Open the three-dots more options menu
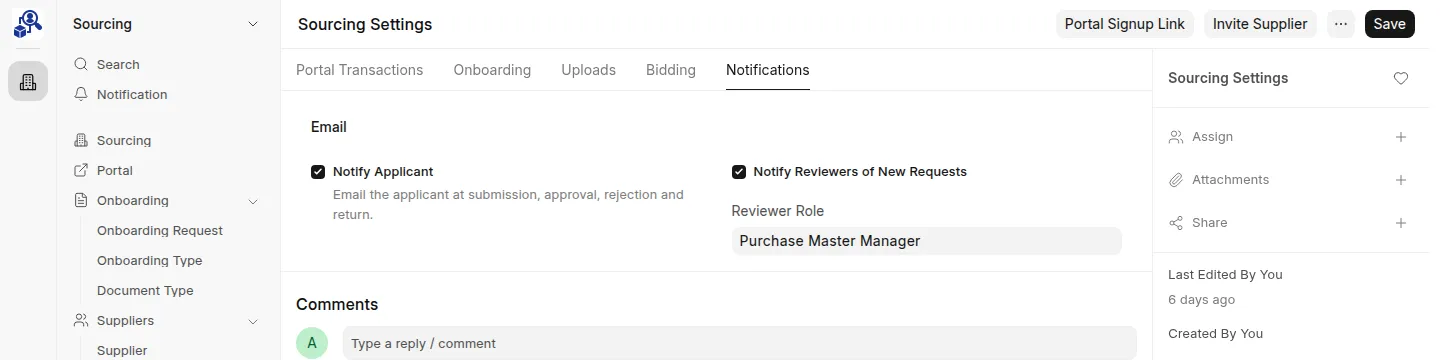 pyautogui.click(x=1341, y=24)
